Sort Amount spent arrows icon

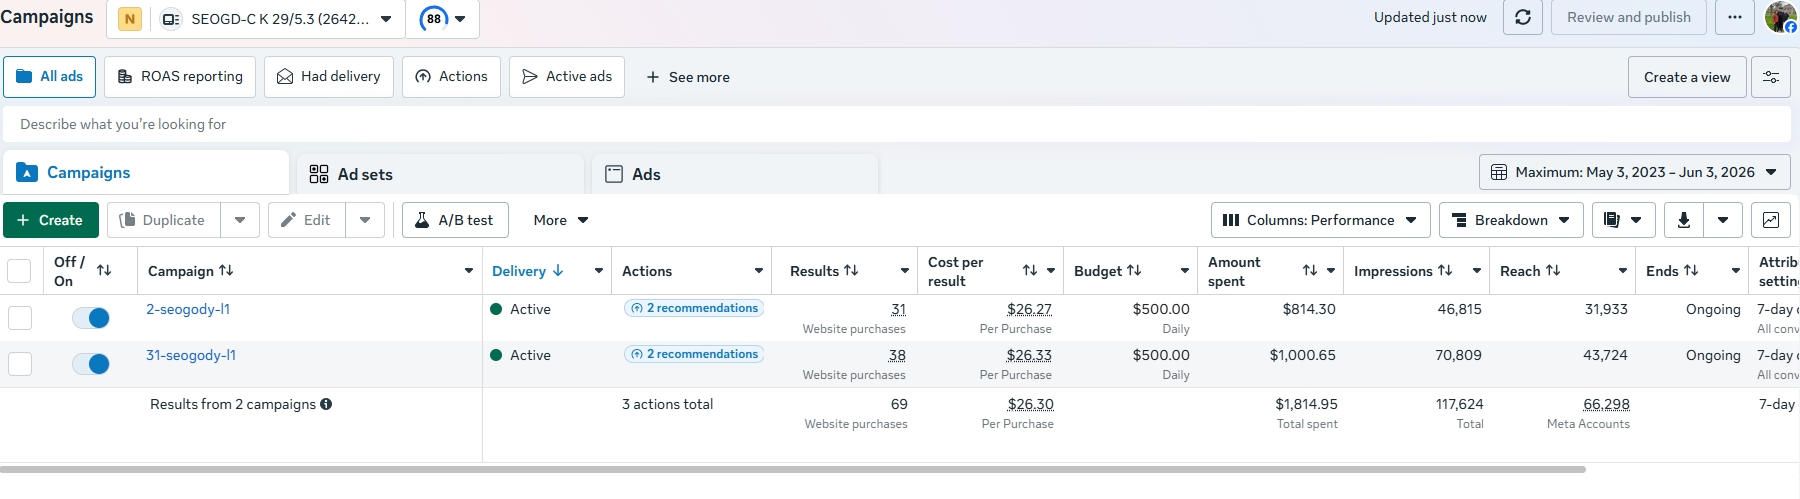[x=1310, y=271]
